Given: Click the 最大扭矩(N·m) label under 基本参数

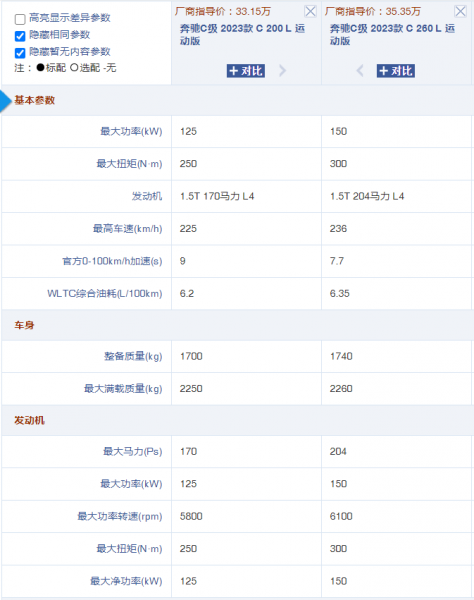Looking at the screenshot, I should point(129,164).
